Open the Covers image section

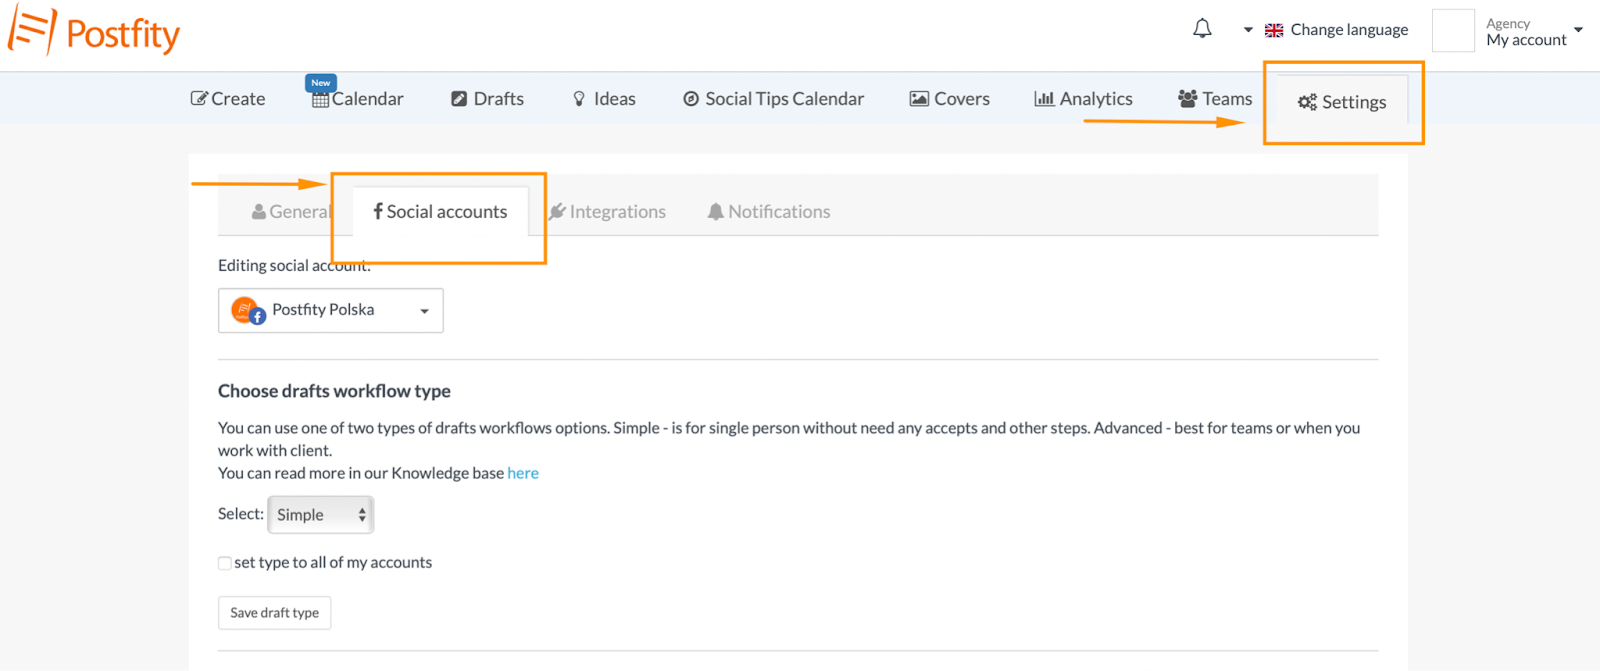coord(949,99)
